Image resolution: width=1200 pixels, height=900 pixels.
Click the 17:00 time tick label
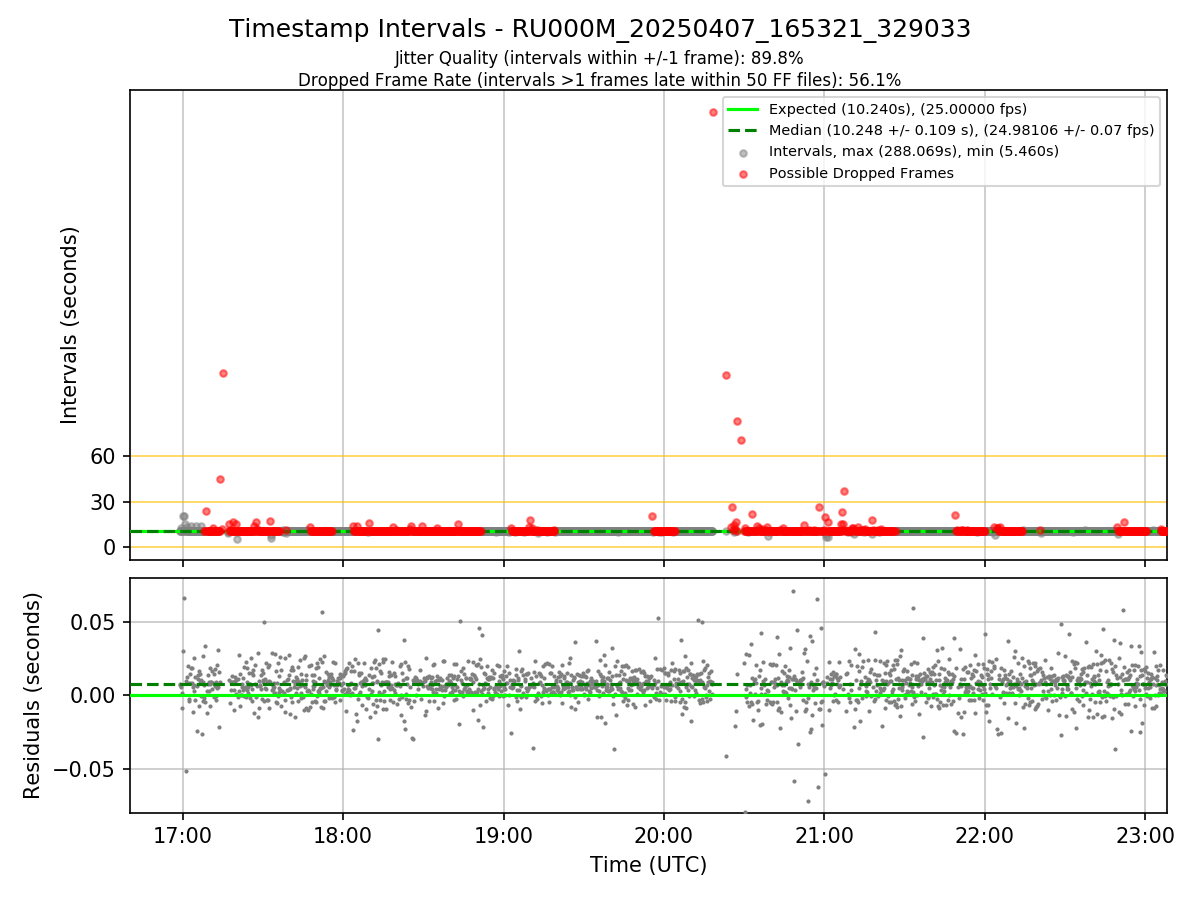(x=182, y=836)
